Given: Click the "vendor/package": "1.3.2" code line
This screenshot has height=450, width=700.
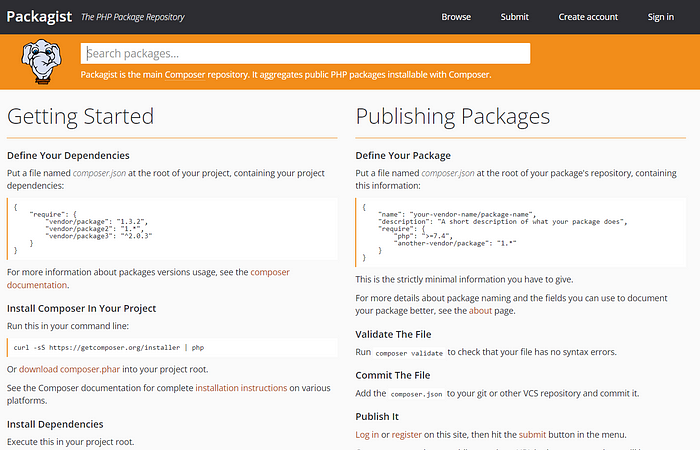Looking at the screenshot, I should point(96,221).
